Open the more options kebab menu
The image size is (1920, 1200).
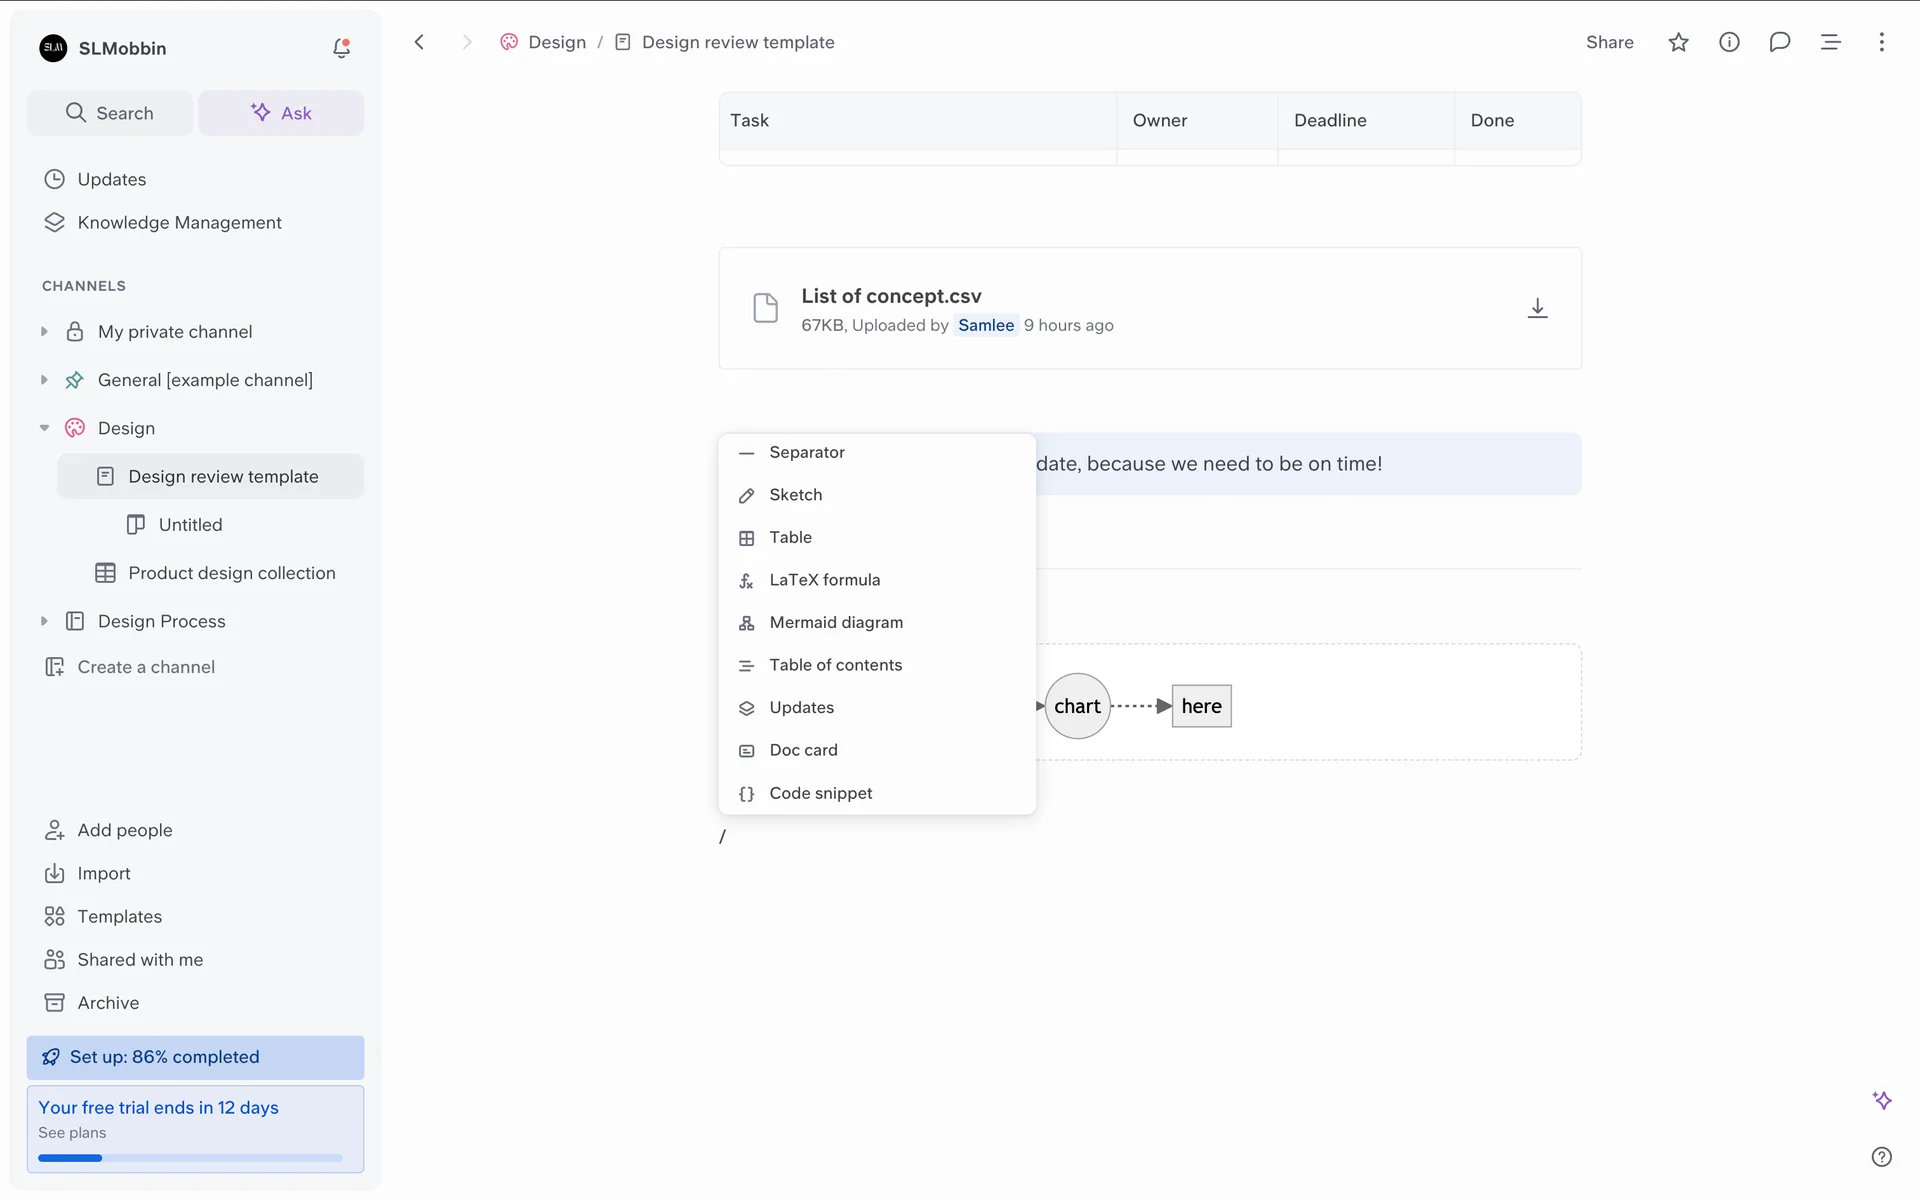[1881, 42]
